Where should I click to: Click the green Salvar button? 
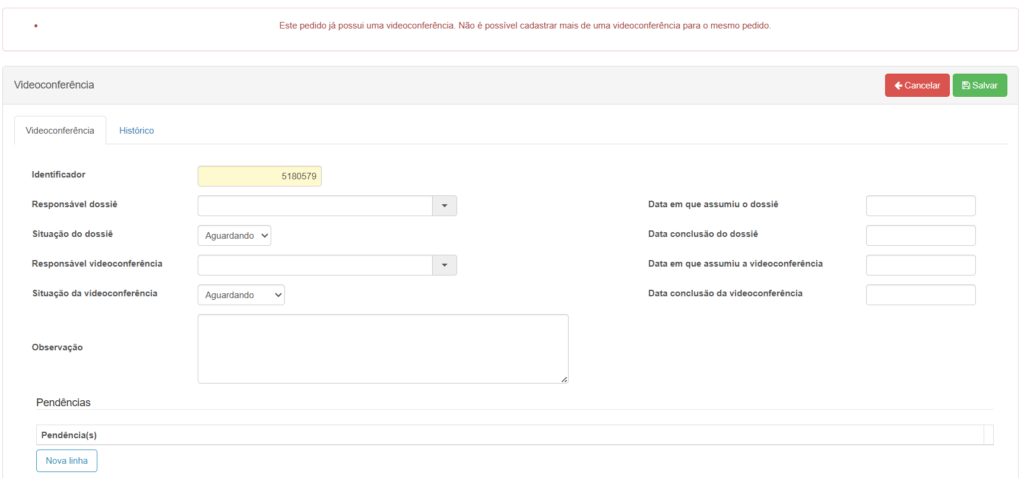coord(979,86)
